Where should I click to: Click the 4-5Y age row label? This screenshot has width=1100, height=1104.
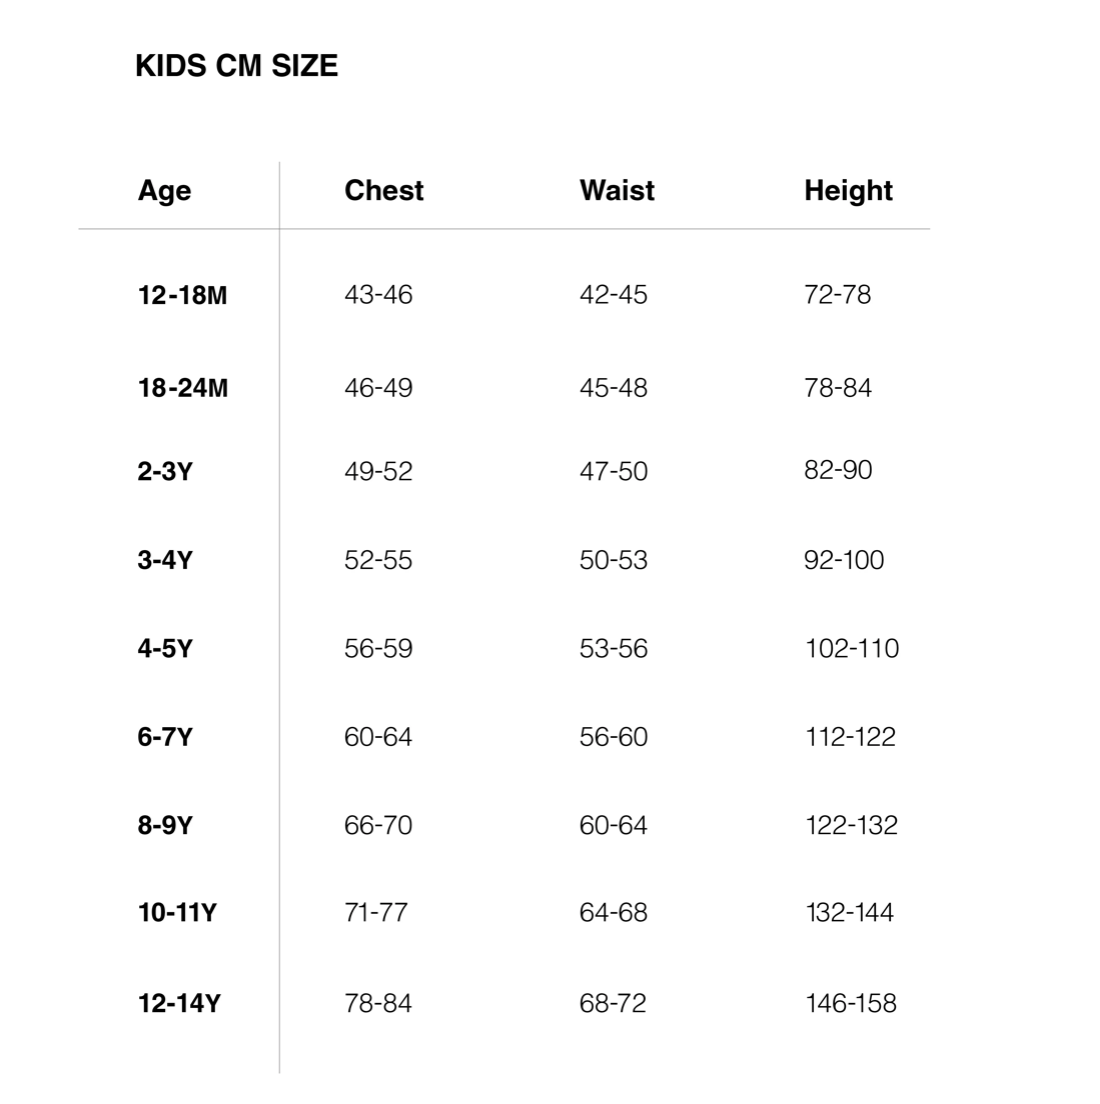coord(165,648)
